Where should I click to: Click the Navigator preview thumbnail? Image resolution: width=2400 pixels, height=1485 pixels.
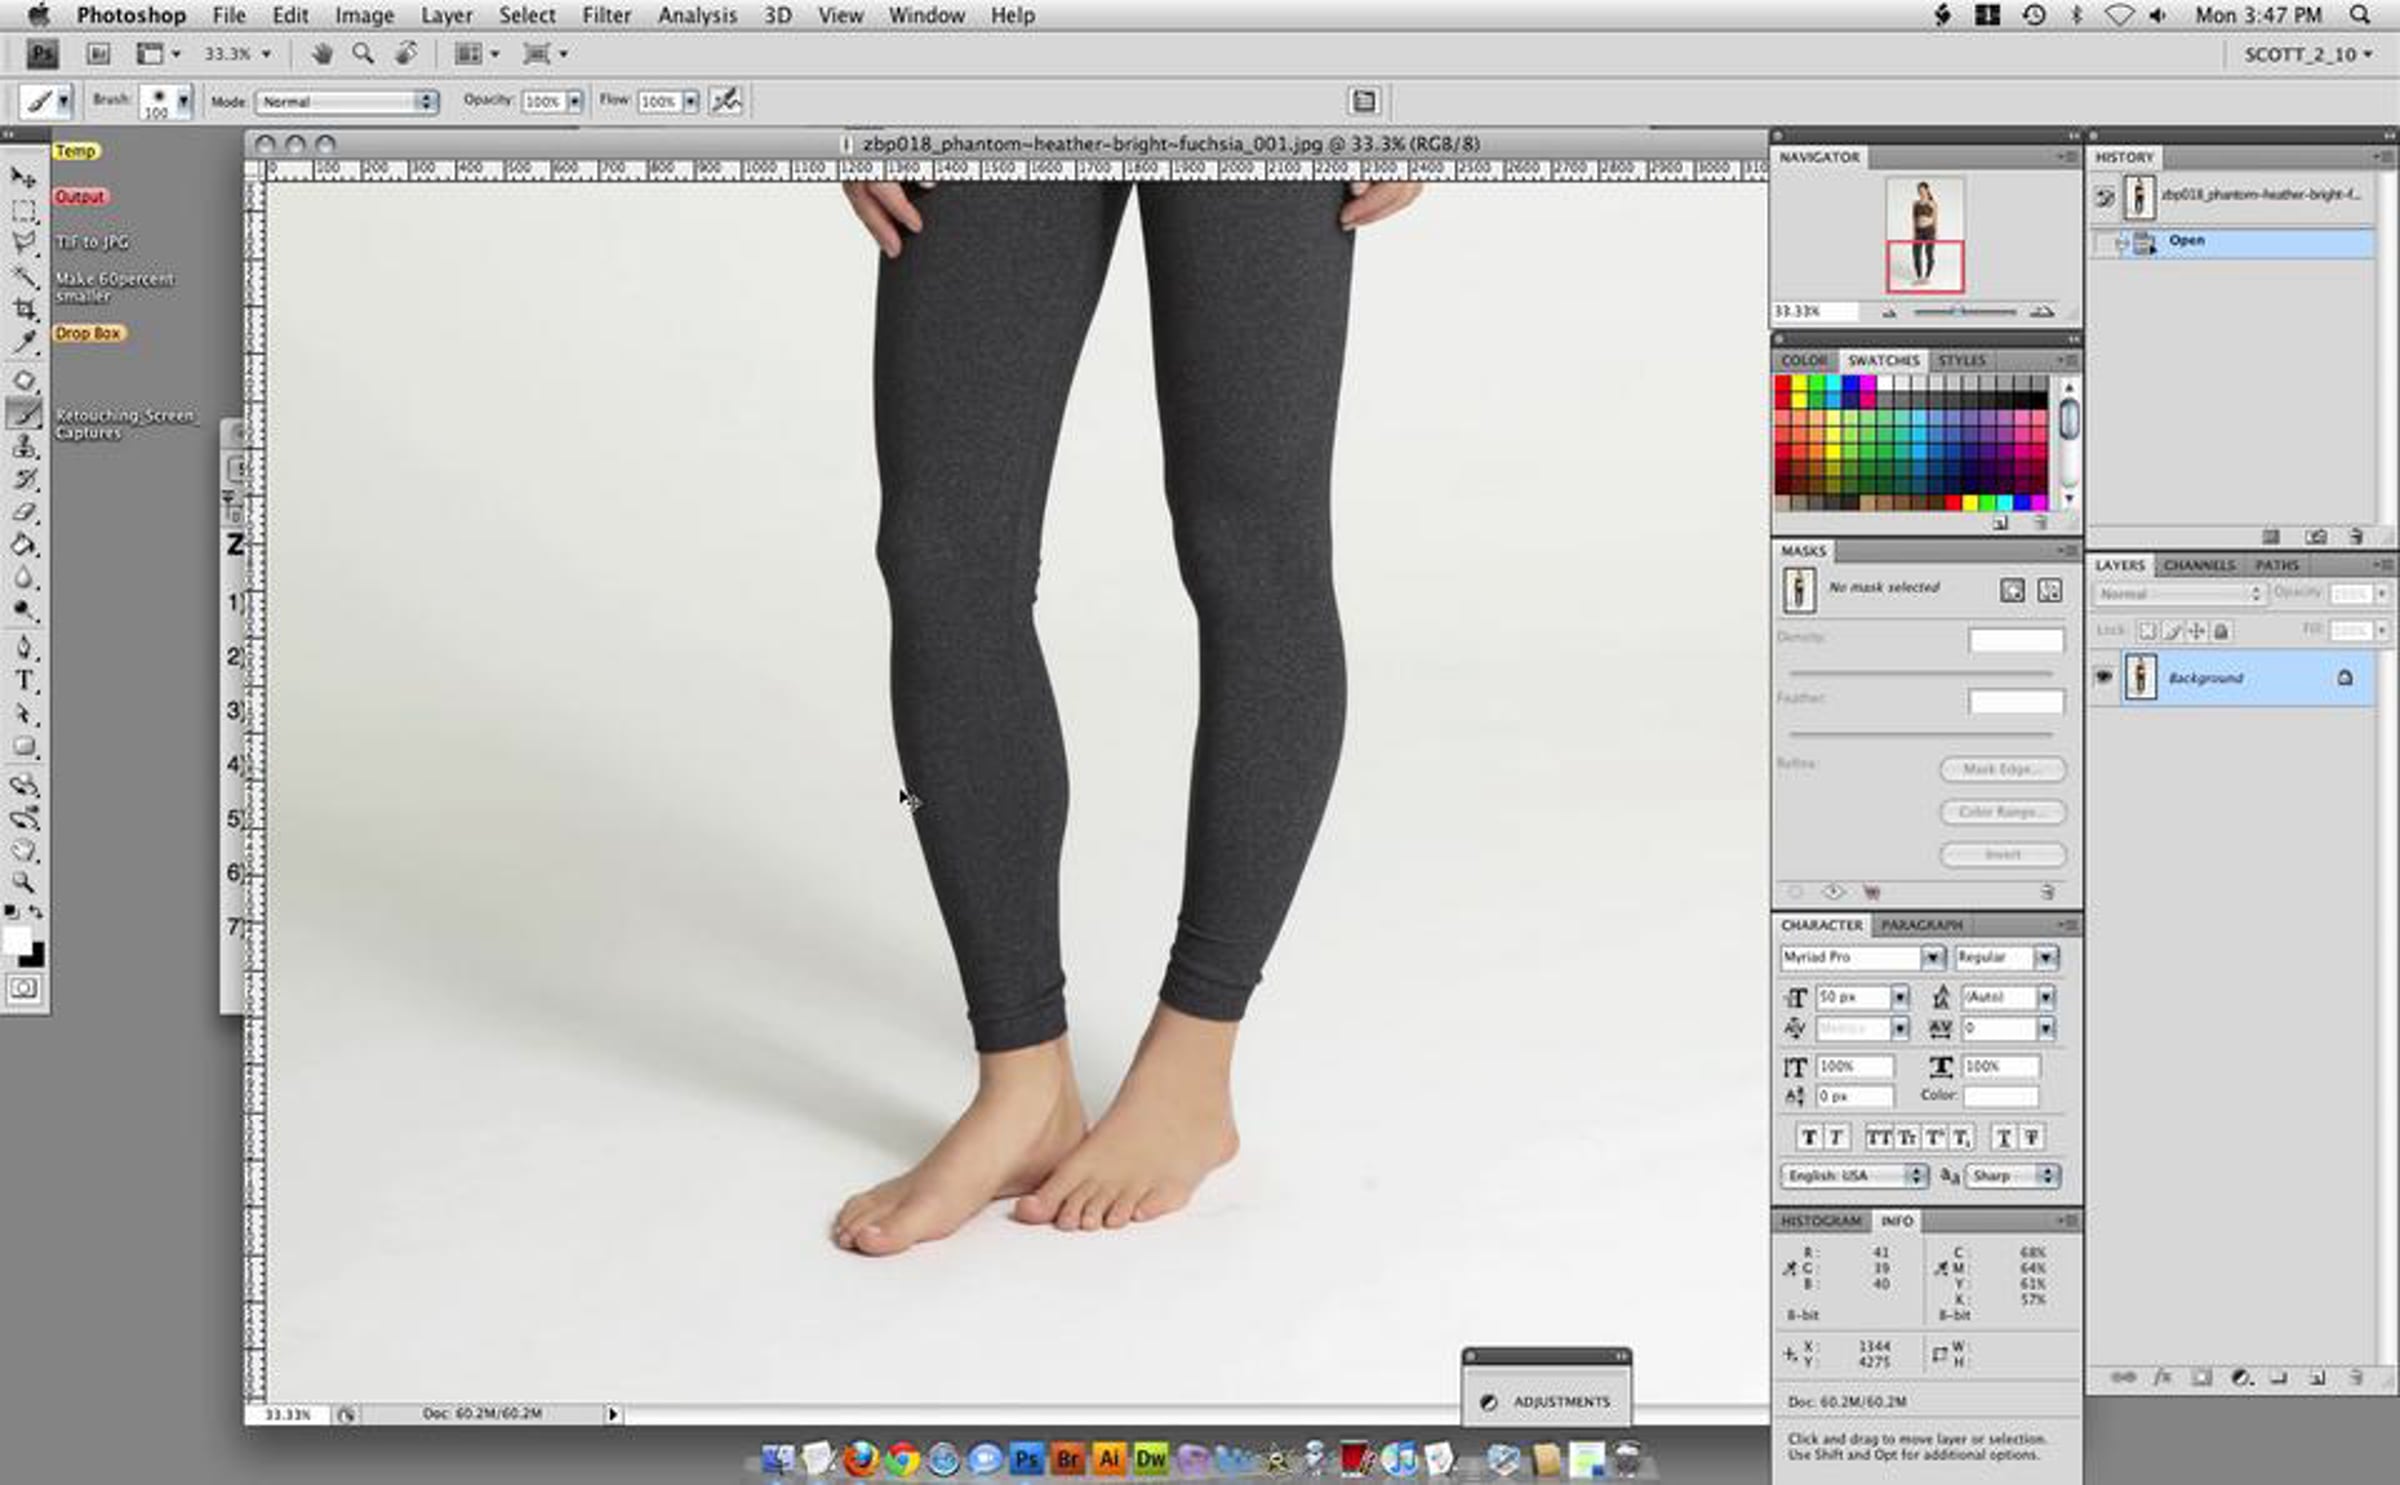[x=1924, y=235]
